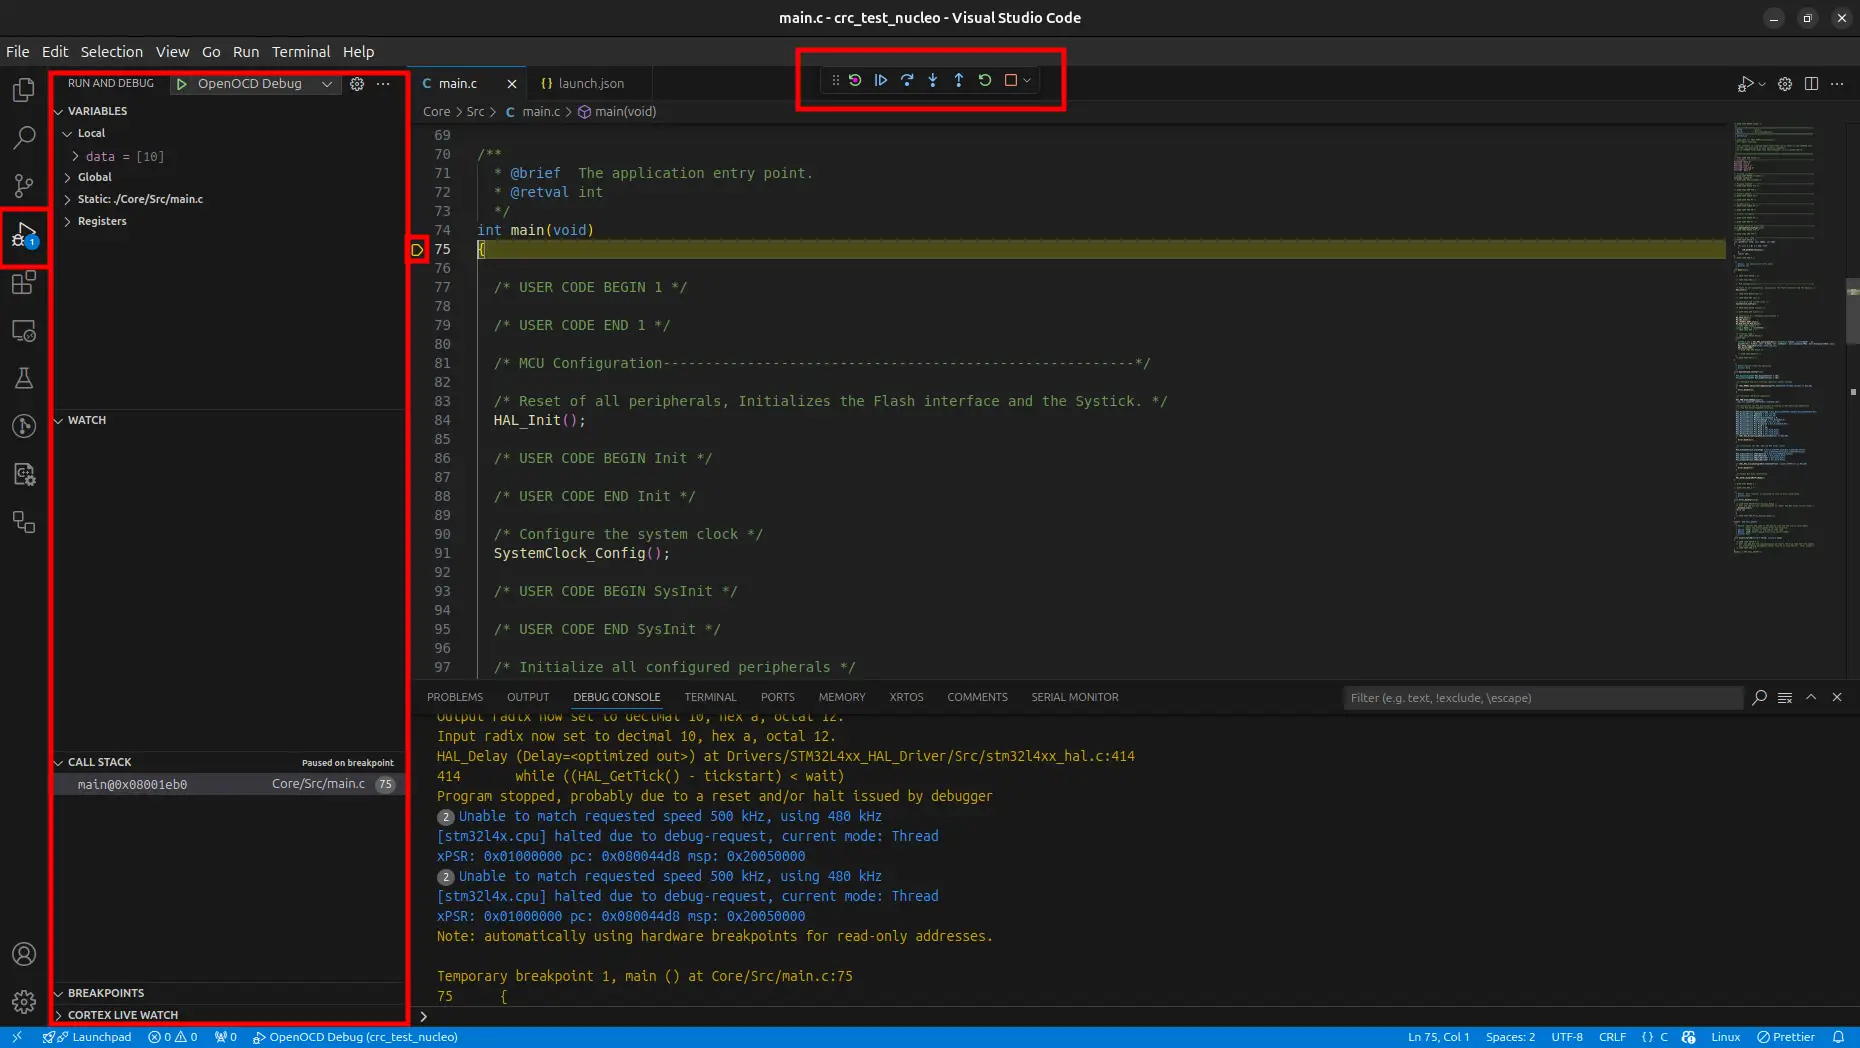This screenshot has height=1048, width=1860.
Task: Click the gear icon in editor title bar
Action: point(1785,84)
